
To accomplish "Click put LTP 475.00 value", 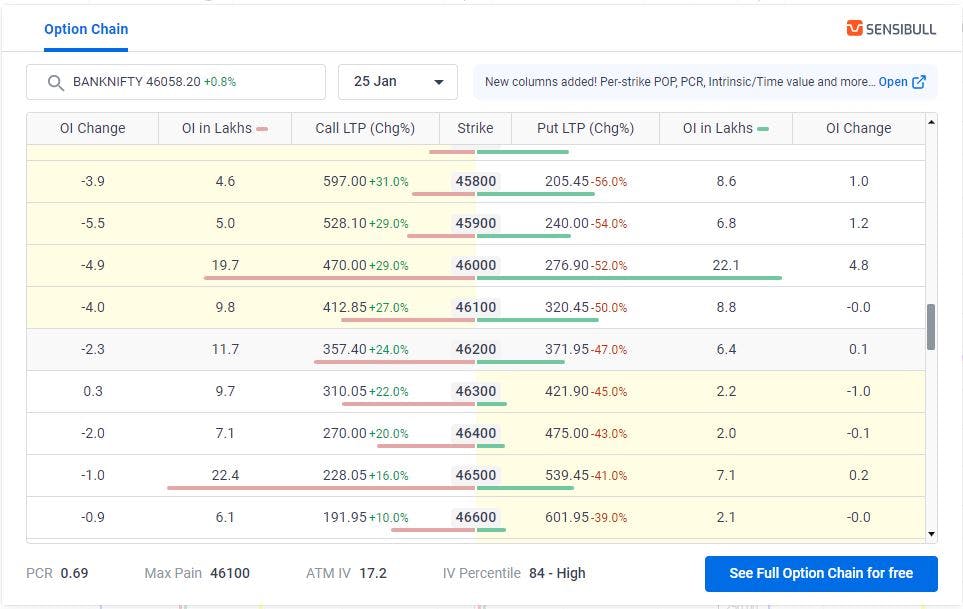I will (x=567, y=433).
